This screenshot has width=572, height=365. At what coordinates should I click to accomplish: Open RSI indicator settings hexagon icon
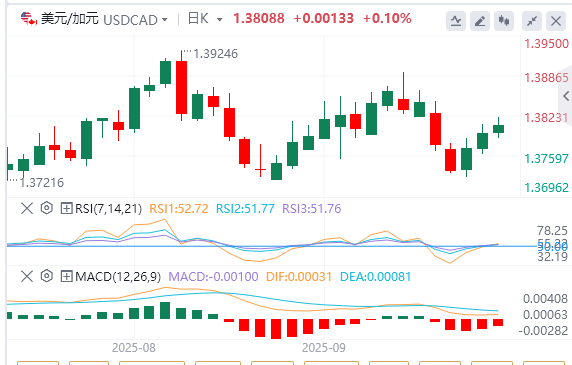click(47, 208)
